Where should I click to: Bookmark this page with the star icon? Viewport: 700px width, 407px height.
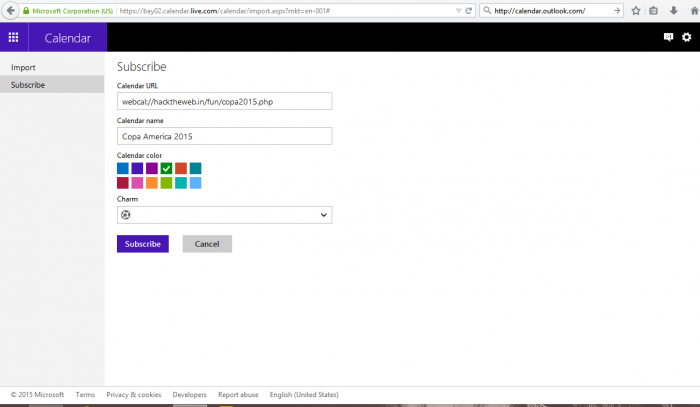636,11
